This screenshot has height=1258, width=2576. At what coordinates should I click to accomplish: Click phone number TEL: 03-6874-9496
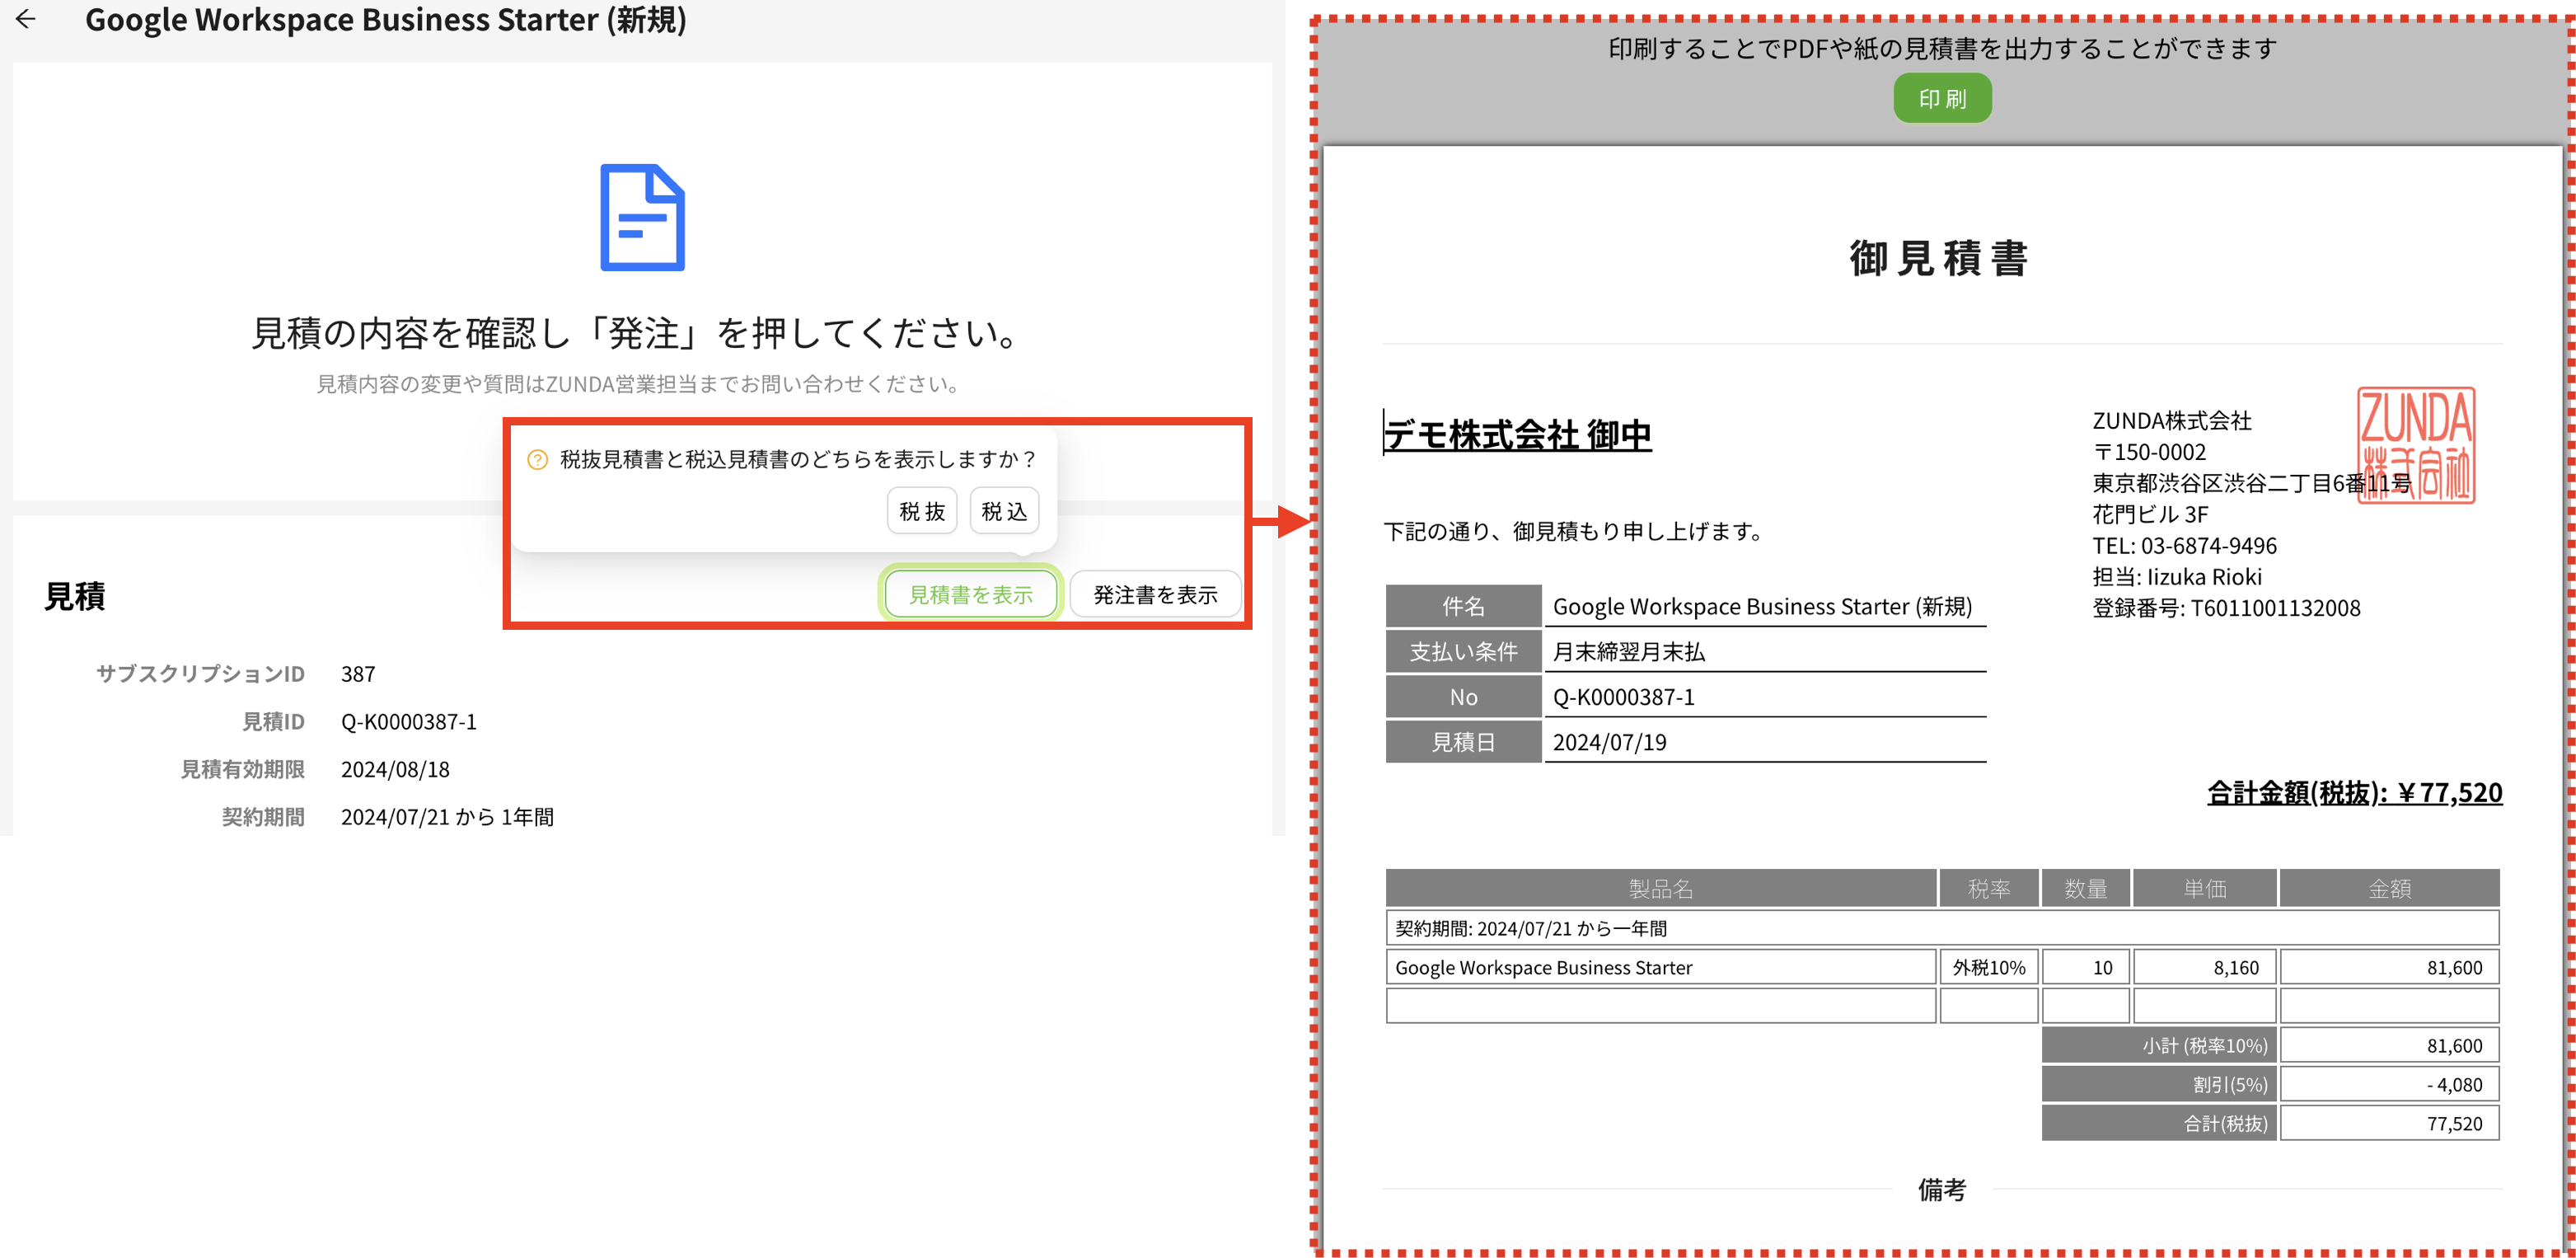[2184, 545]
